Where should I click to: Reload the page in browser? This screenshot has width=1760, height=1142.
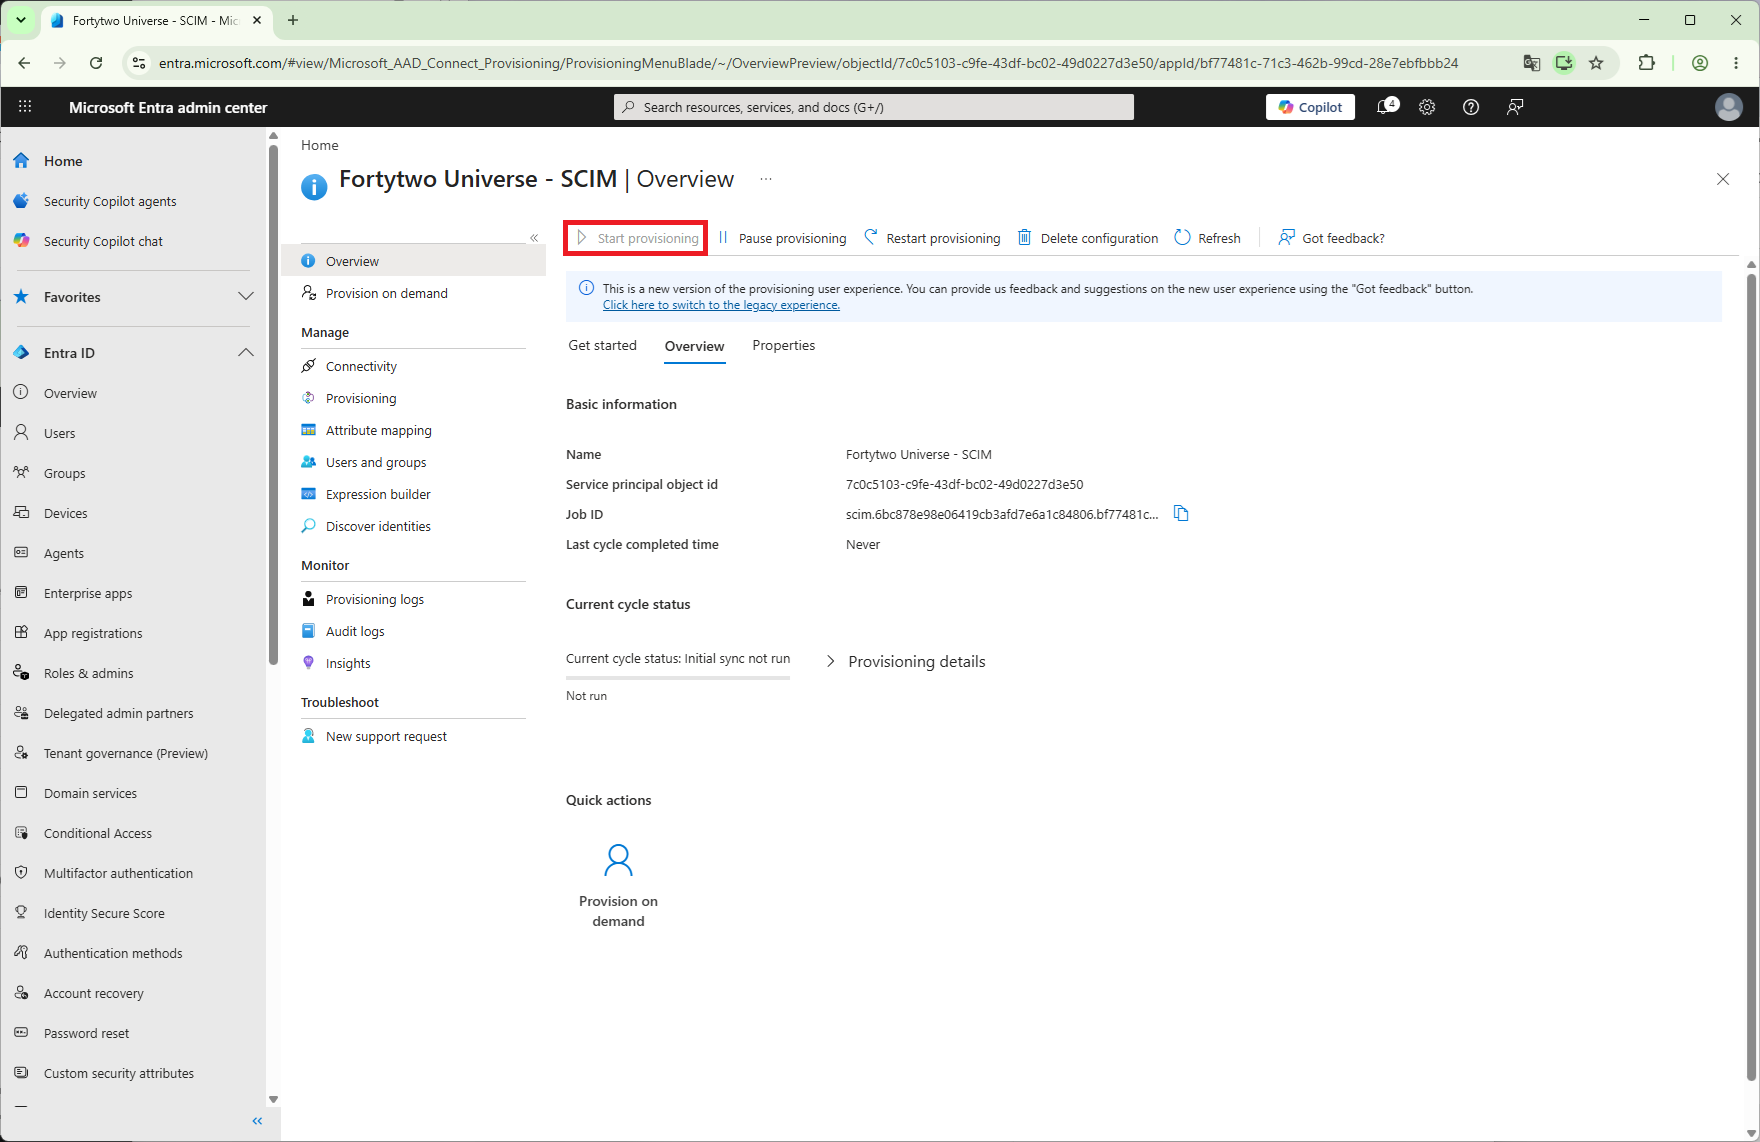96,63
